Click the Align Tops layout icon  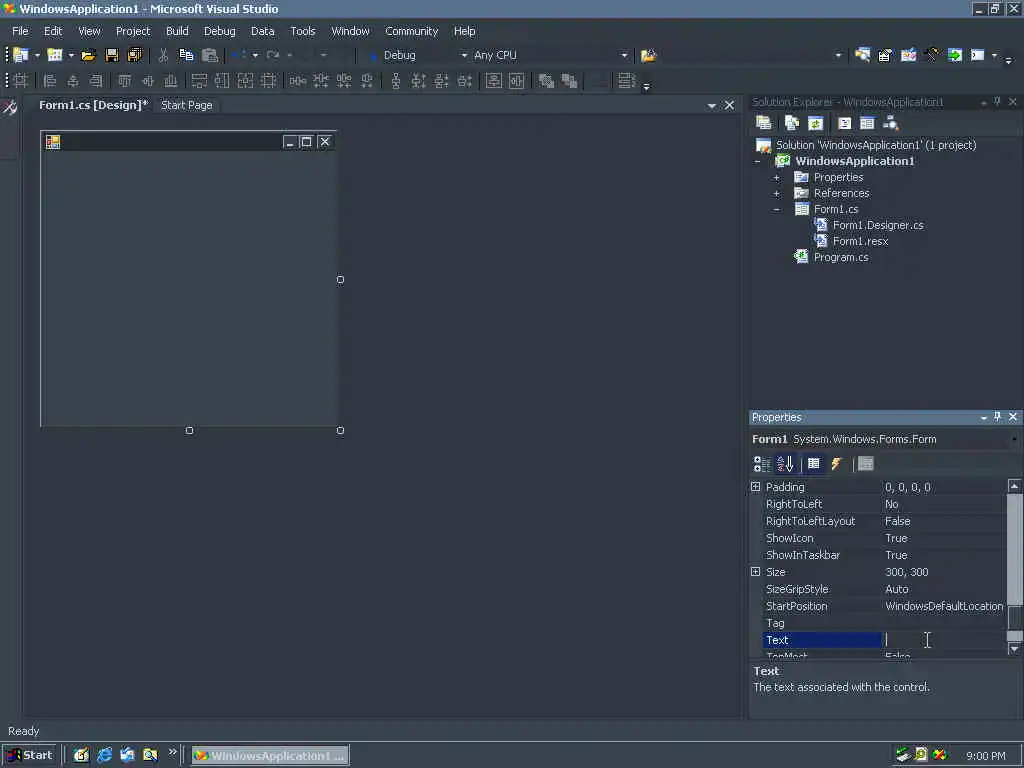(x=124, y=81)
